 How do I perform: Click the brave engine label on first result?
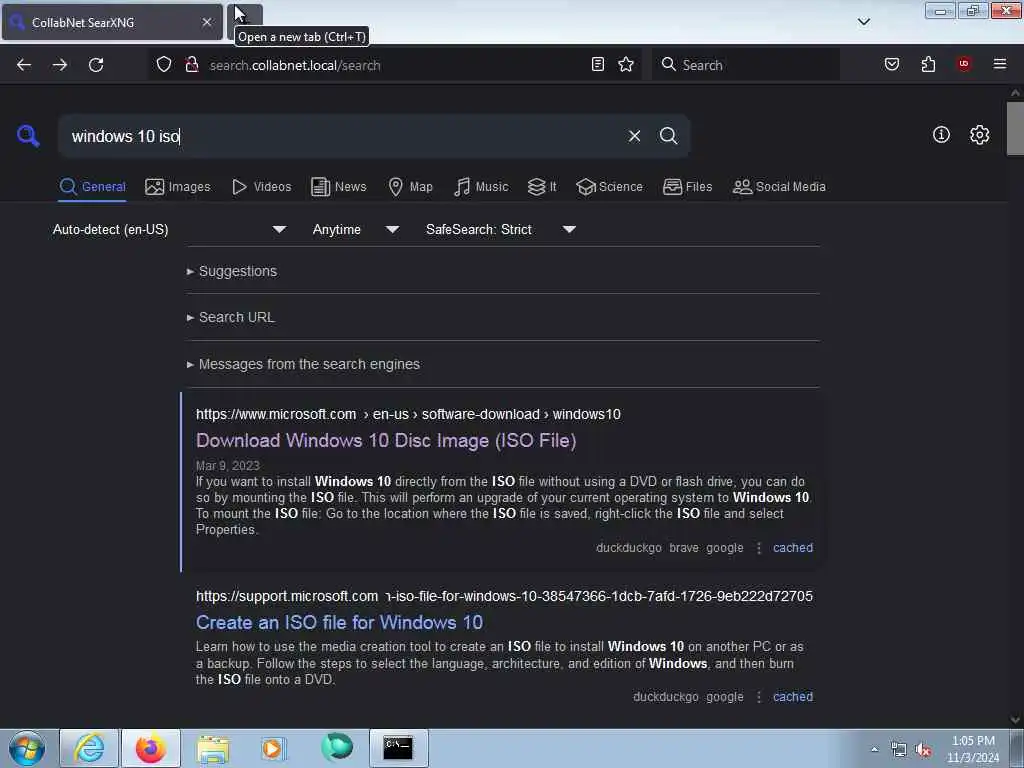(x=684, y=548)
